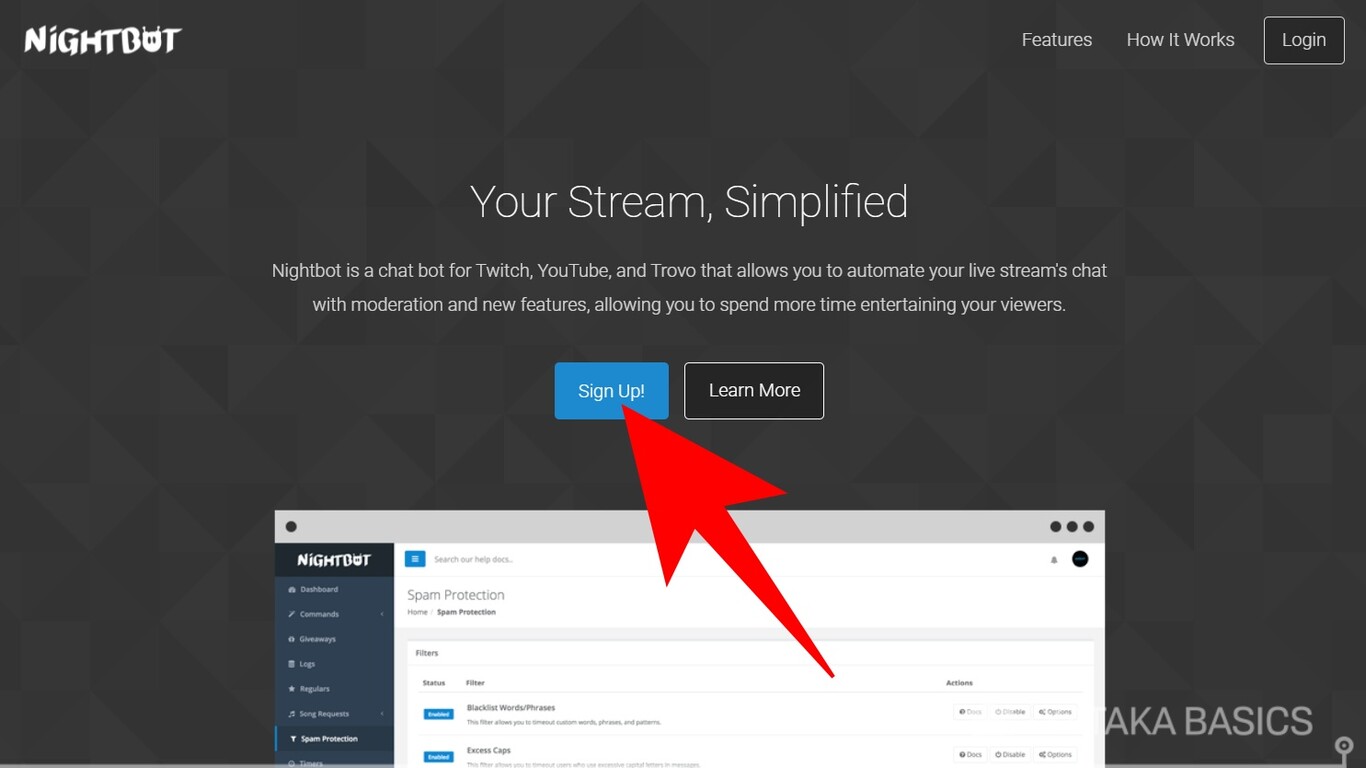
Task: Expand Commands in the preview sidebar
Action: click(x=320, y=614)
